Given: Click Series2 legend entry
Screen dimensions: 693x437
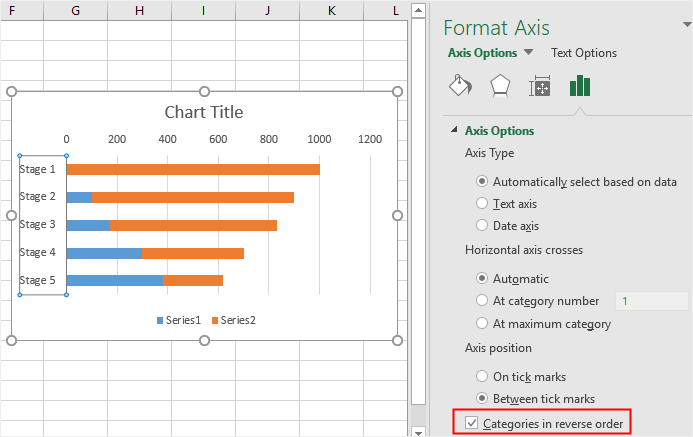Looking at the screenshot, I should tap(233, 320).
